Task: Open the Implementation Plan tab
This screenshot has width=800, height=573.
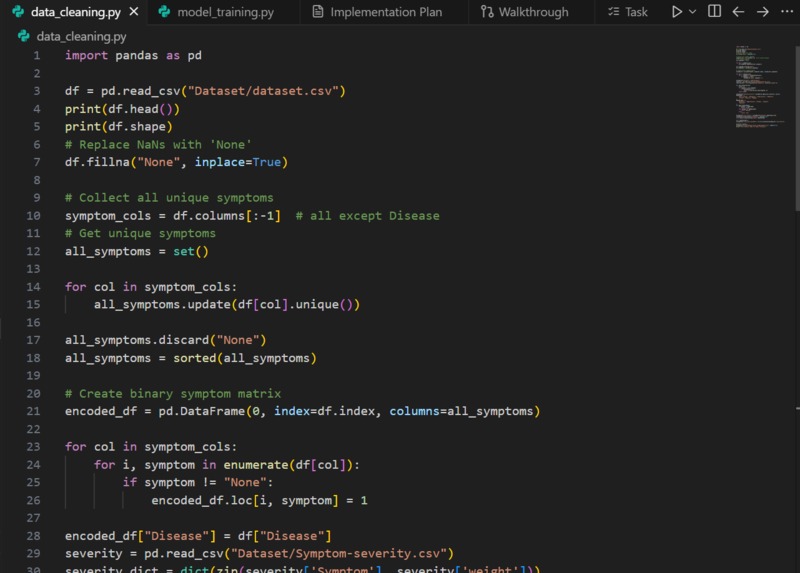Action: click(x=386, y=12)
